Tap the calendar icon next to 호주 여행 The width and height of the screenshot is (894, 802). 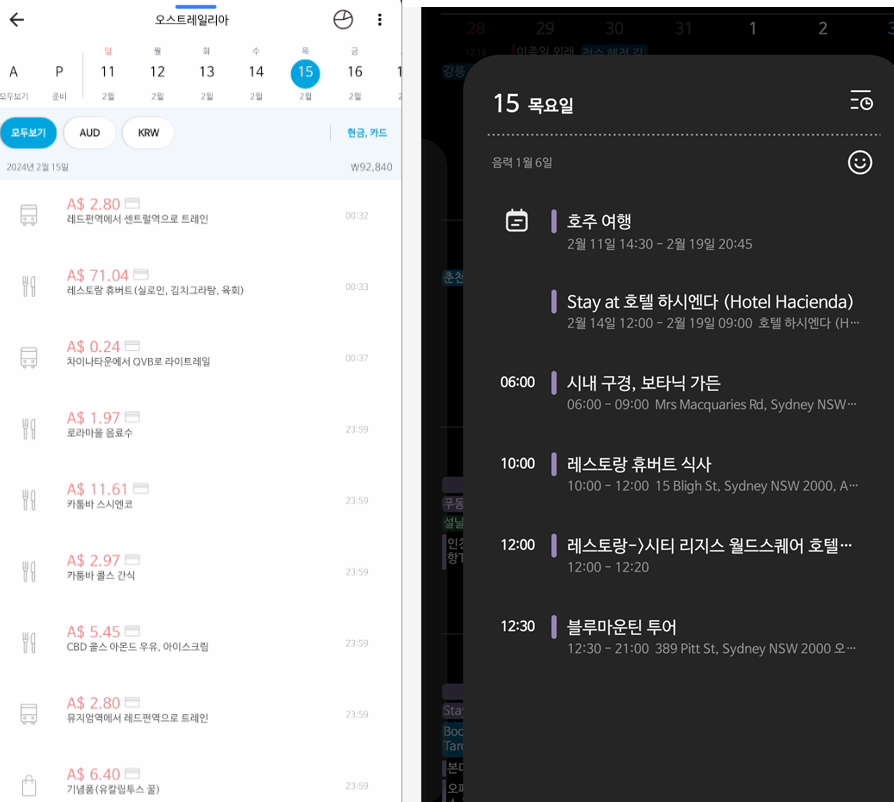coord(516,221)
